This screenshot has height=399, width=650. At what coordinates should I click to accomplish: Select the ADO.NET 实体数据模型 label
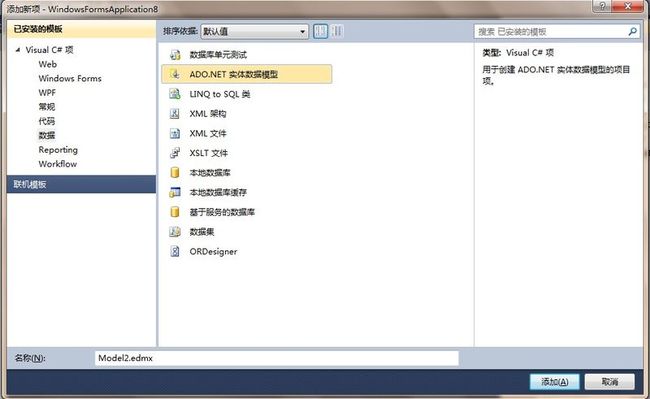[x=234, y=75]
